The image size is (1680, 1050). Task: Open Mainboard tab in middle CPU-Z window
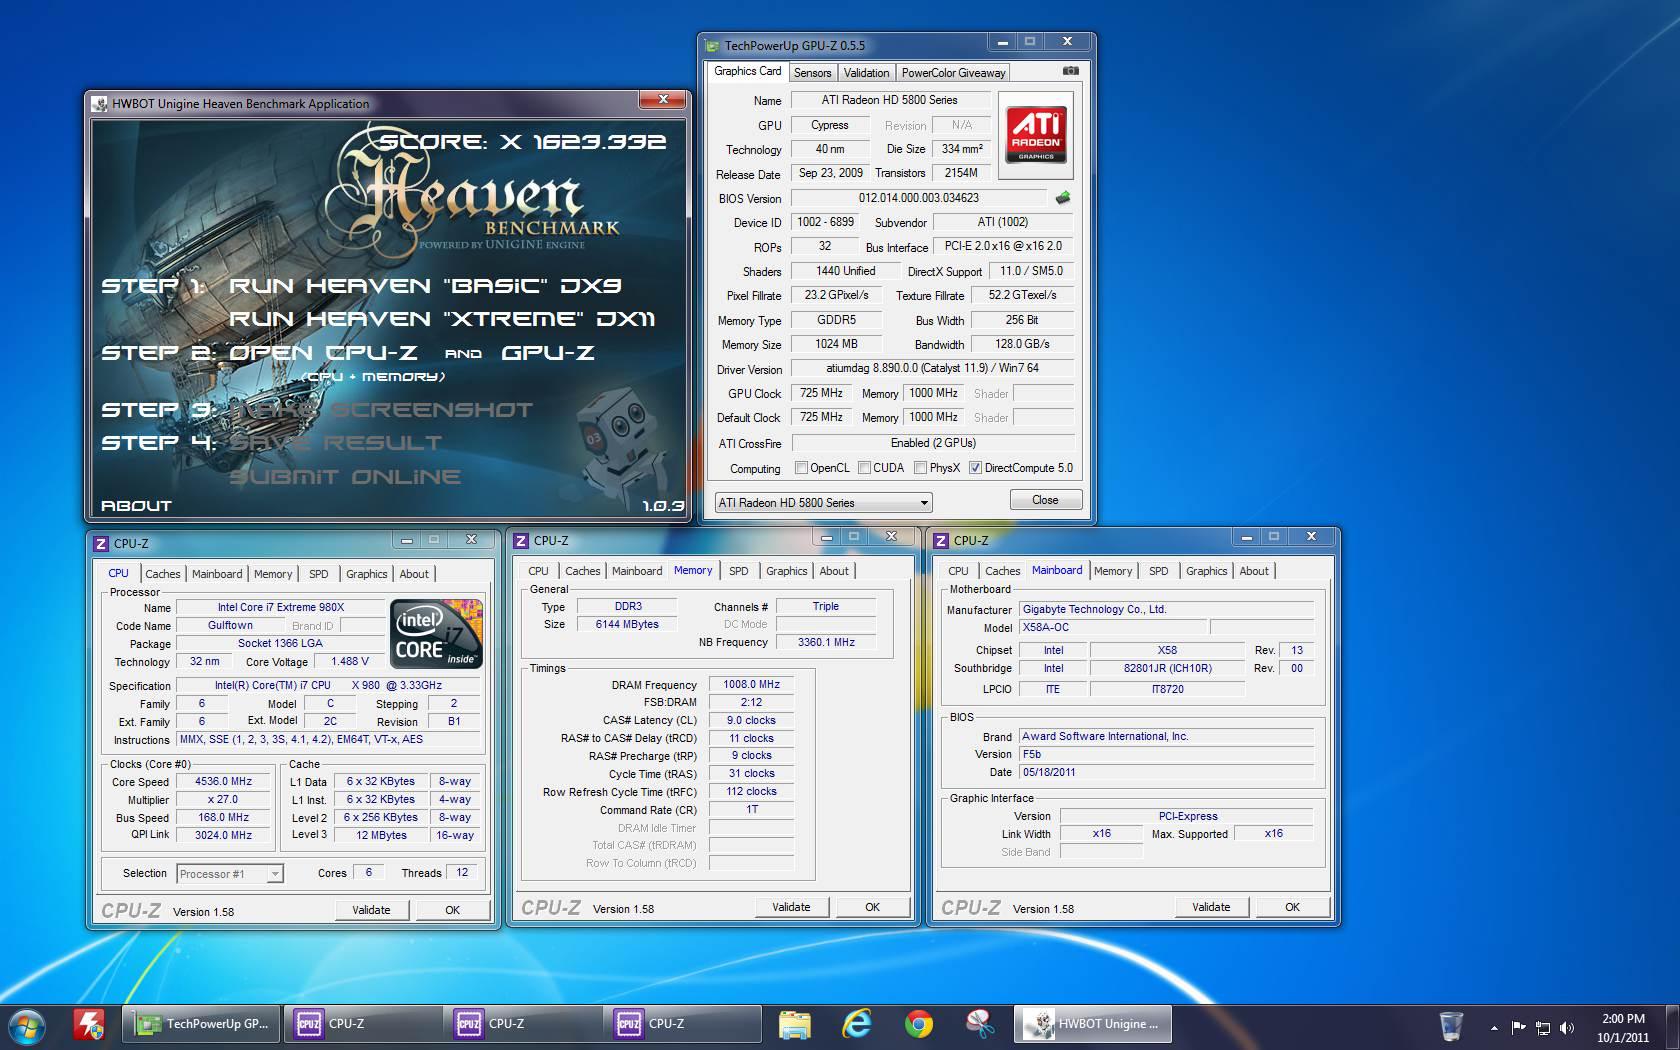[x=637, y=571]
